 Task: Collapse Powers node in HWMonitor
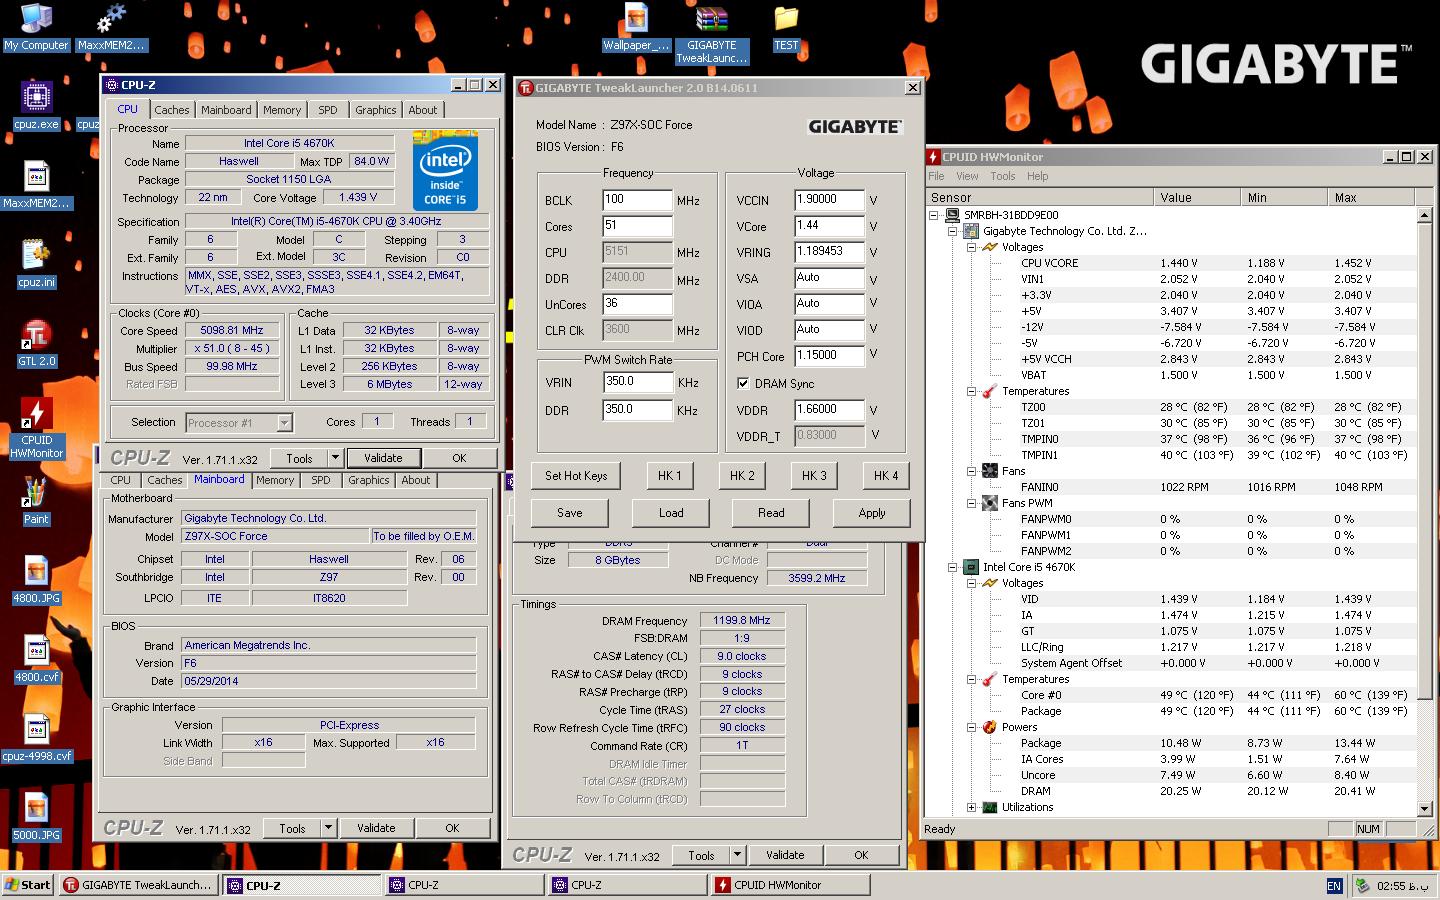[x=971, y=727]
